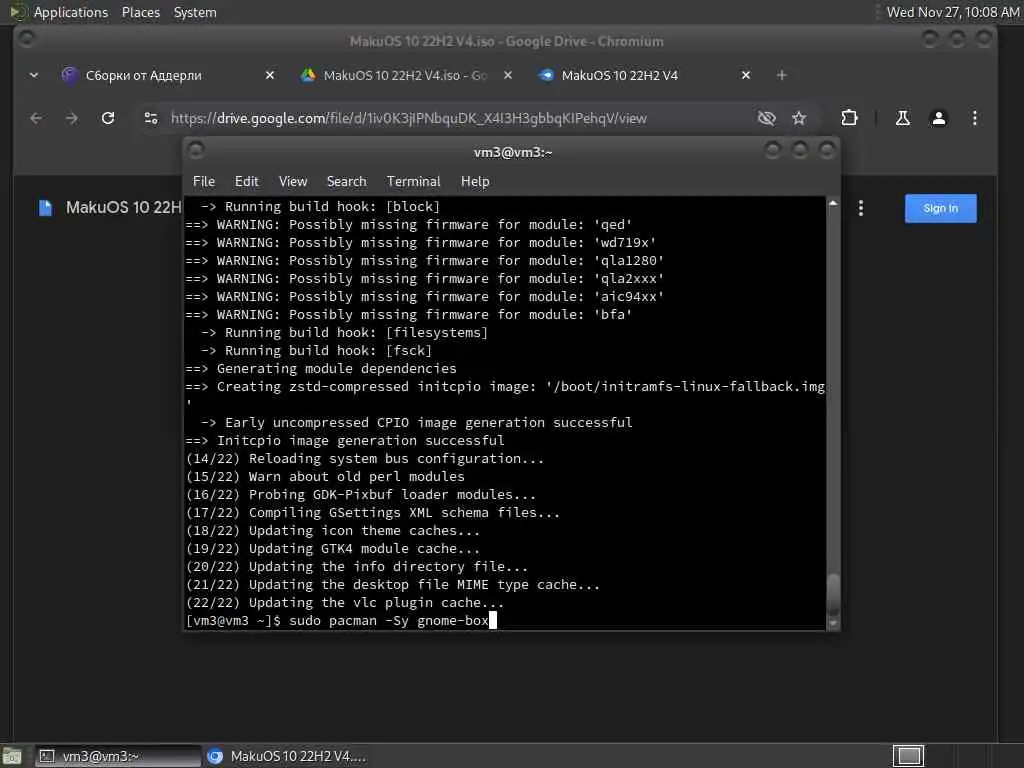Screen dimensions: 1024x768
Task: Go forward in Chromium browser
Action: (x=72, y=118)
